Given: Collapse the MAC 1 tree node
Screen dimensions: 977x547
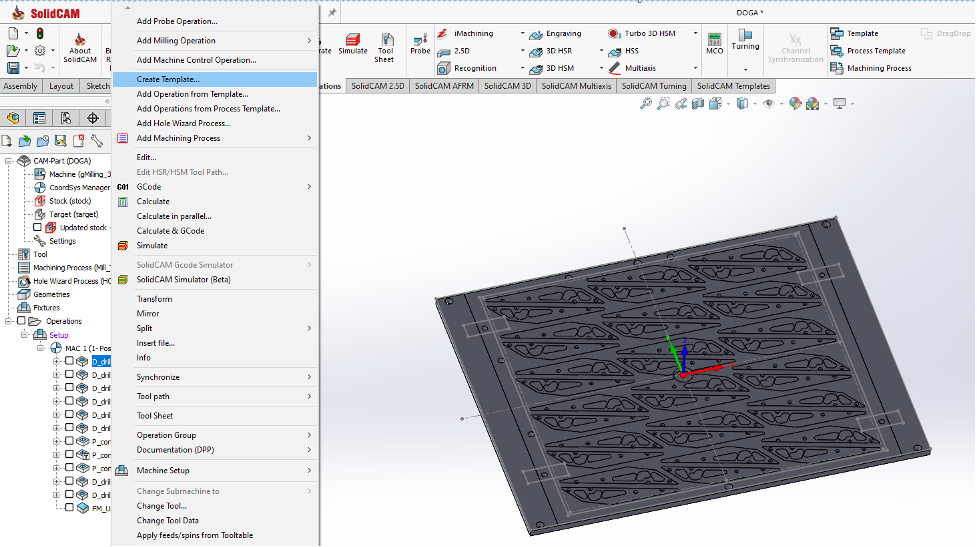Looking at the screenshot, I should [41, 348].
